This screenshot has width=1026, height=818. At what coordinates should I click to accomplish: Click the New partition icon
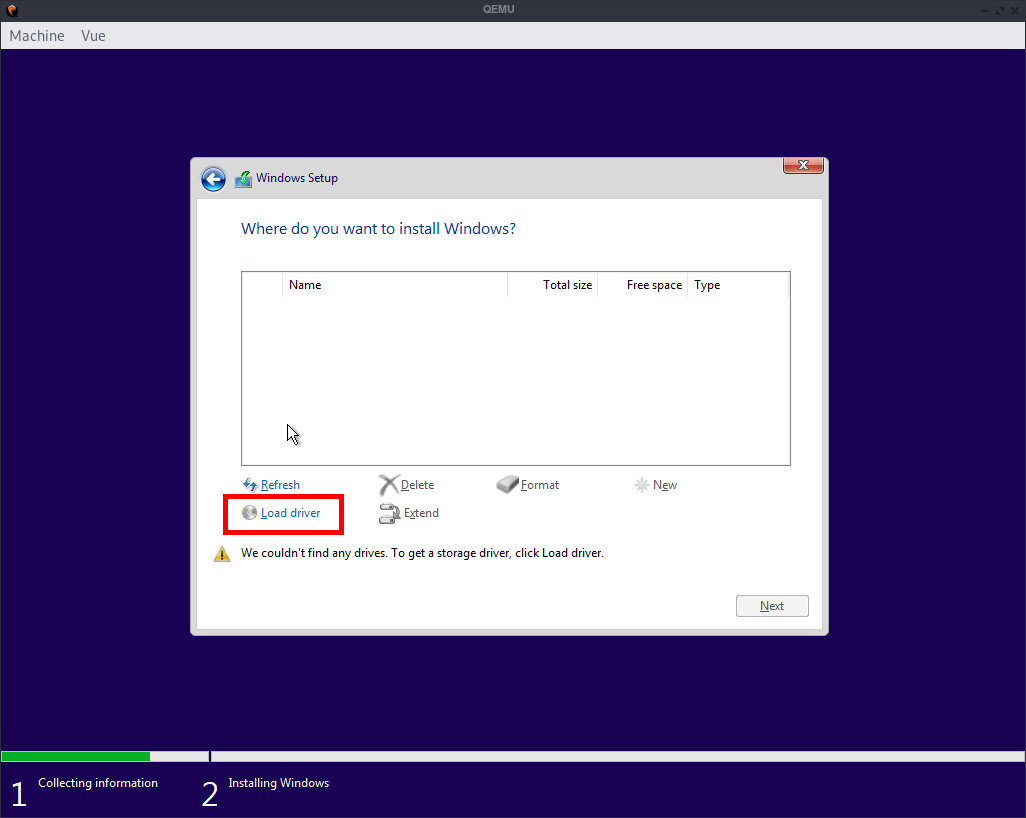pyautogui.click(x=641, y=485)
